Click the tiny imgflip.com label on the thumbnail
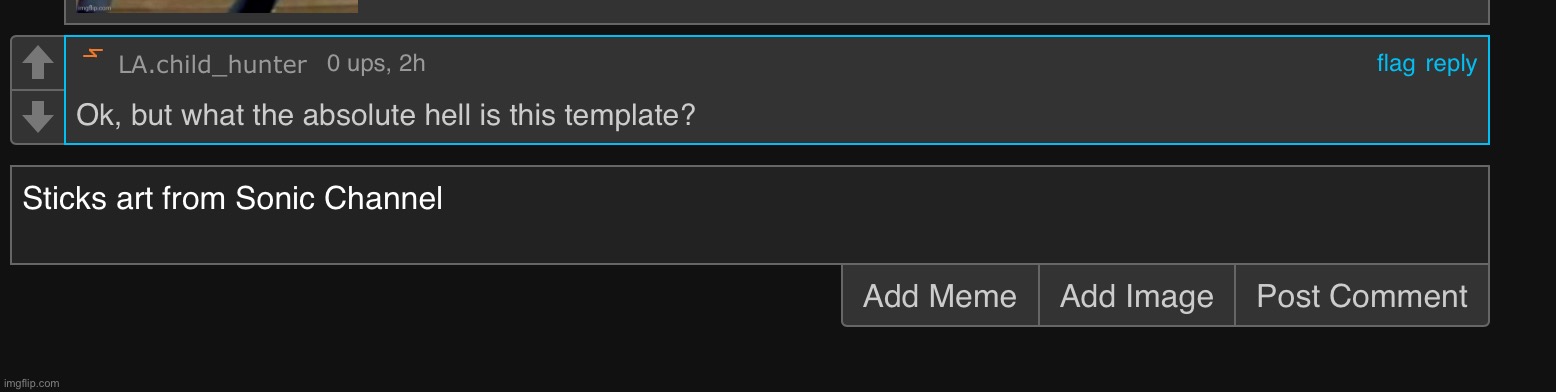This screenshot has height=392, width=1556. pos(92,9)
